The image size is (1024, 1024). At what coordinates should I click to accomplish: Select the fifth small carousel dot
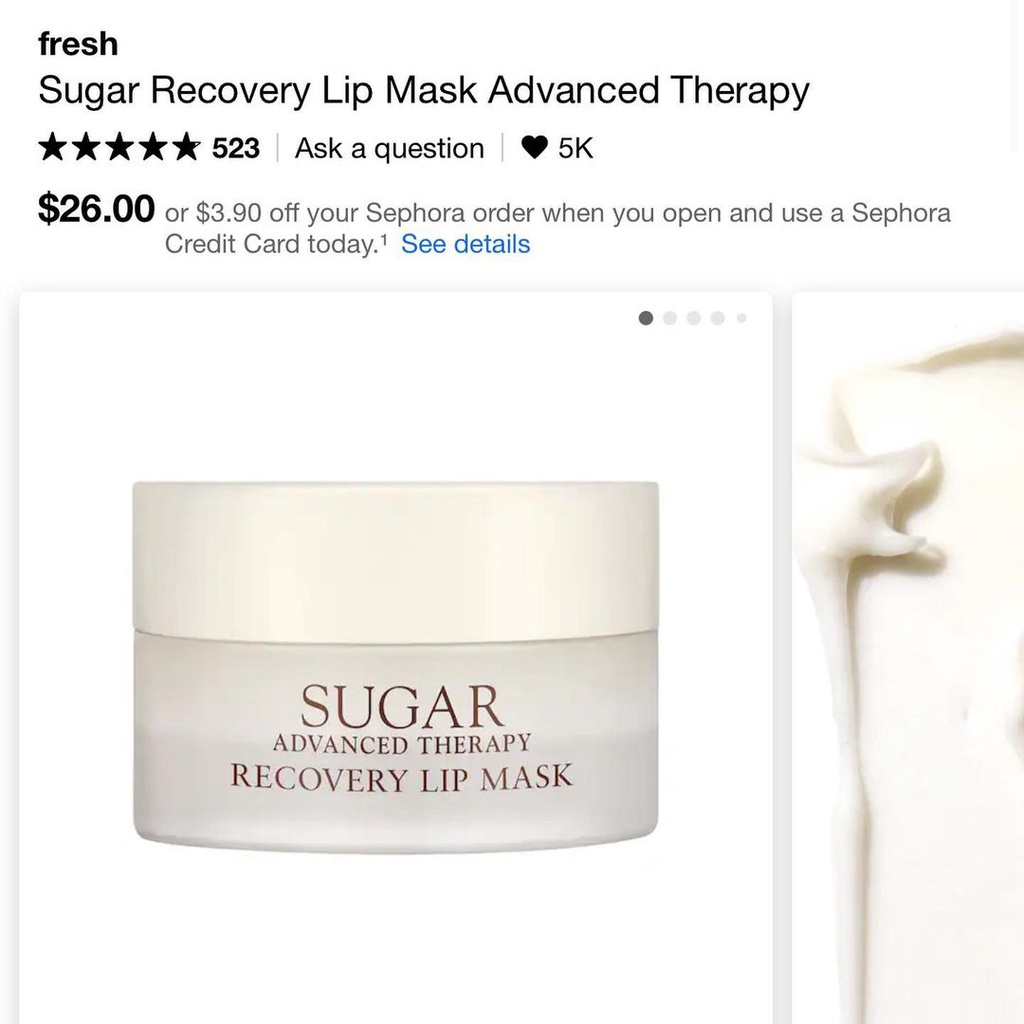point(741,318)
